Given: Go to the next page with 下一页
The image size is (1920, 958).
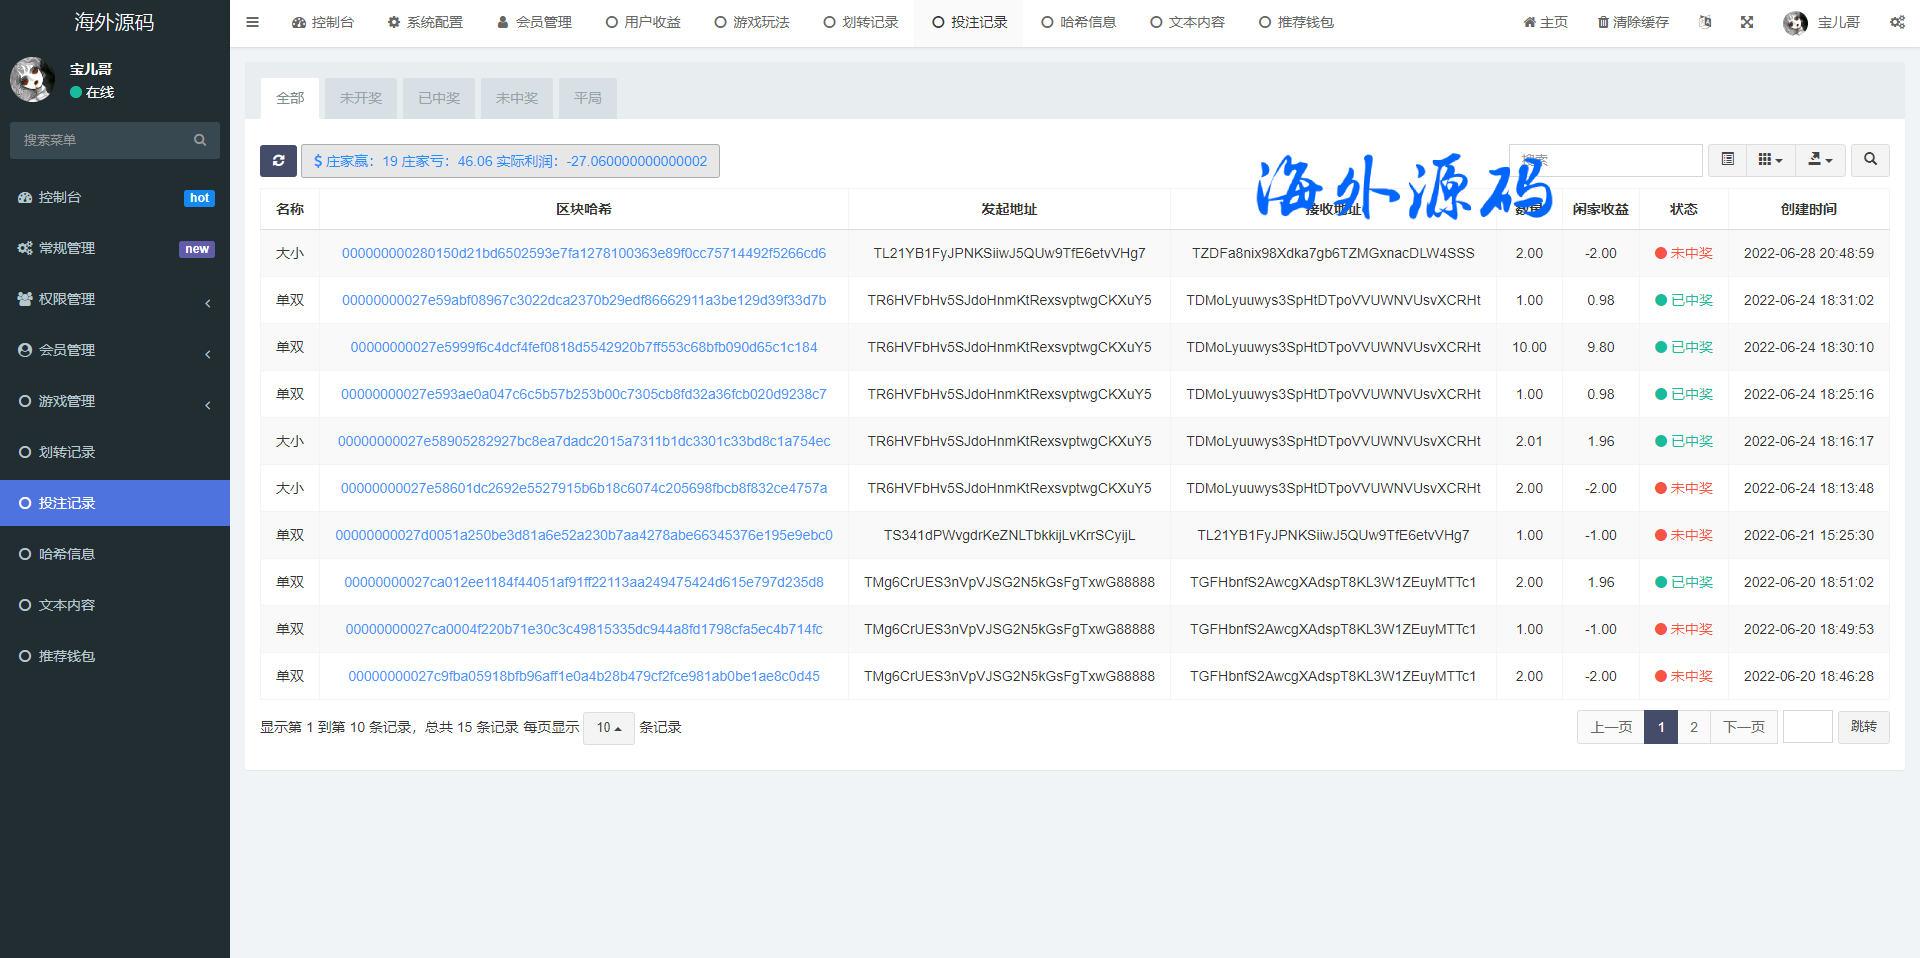Looking at the screenshot, I should (1744, 727).
